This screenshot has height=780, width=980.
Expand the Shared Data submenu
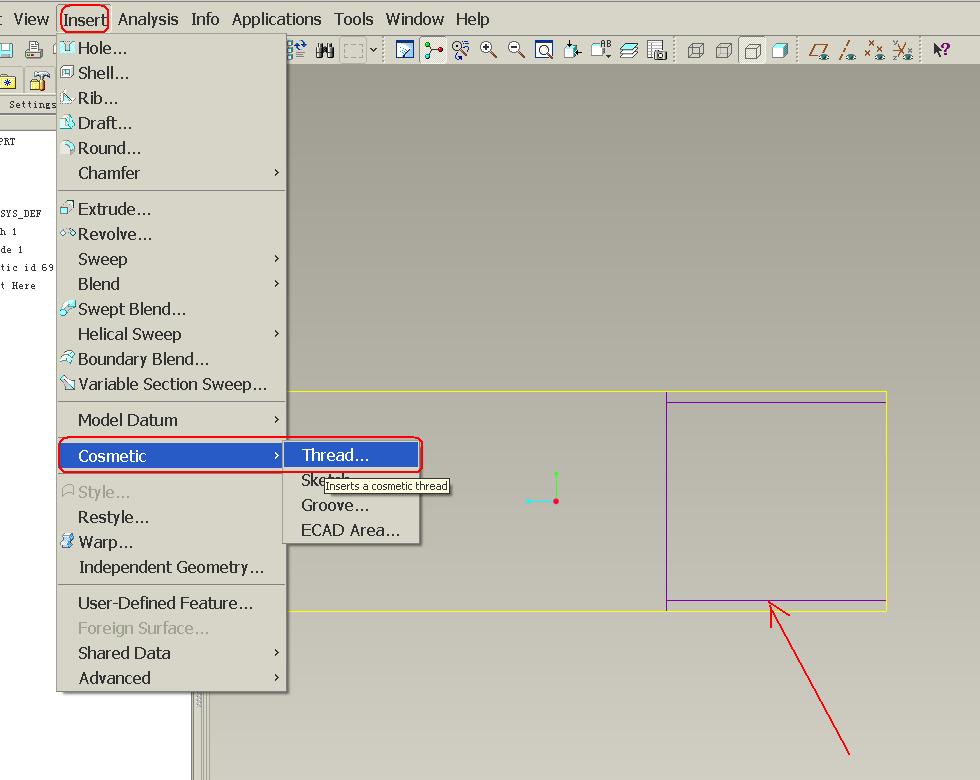pyautogui.click(x=171, y=653)
